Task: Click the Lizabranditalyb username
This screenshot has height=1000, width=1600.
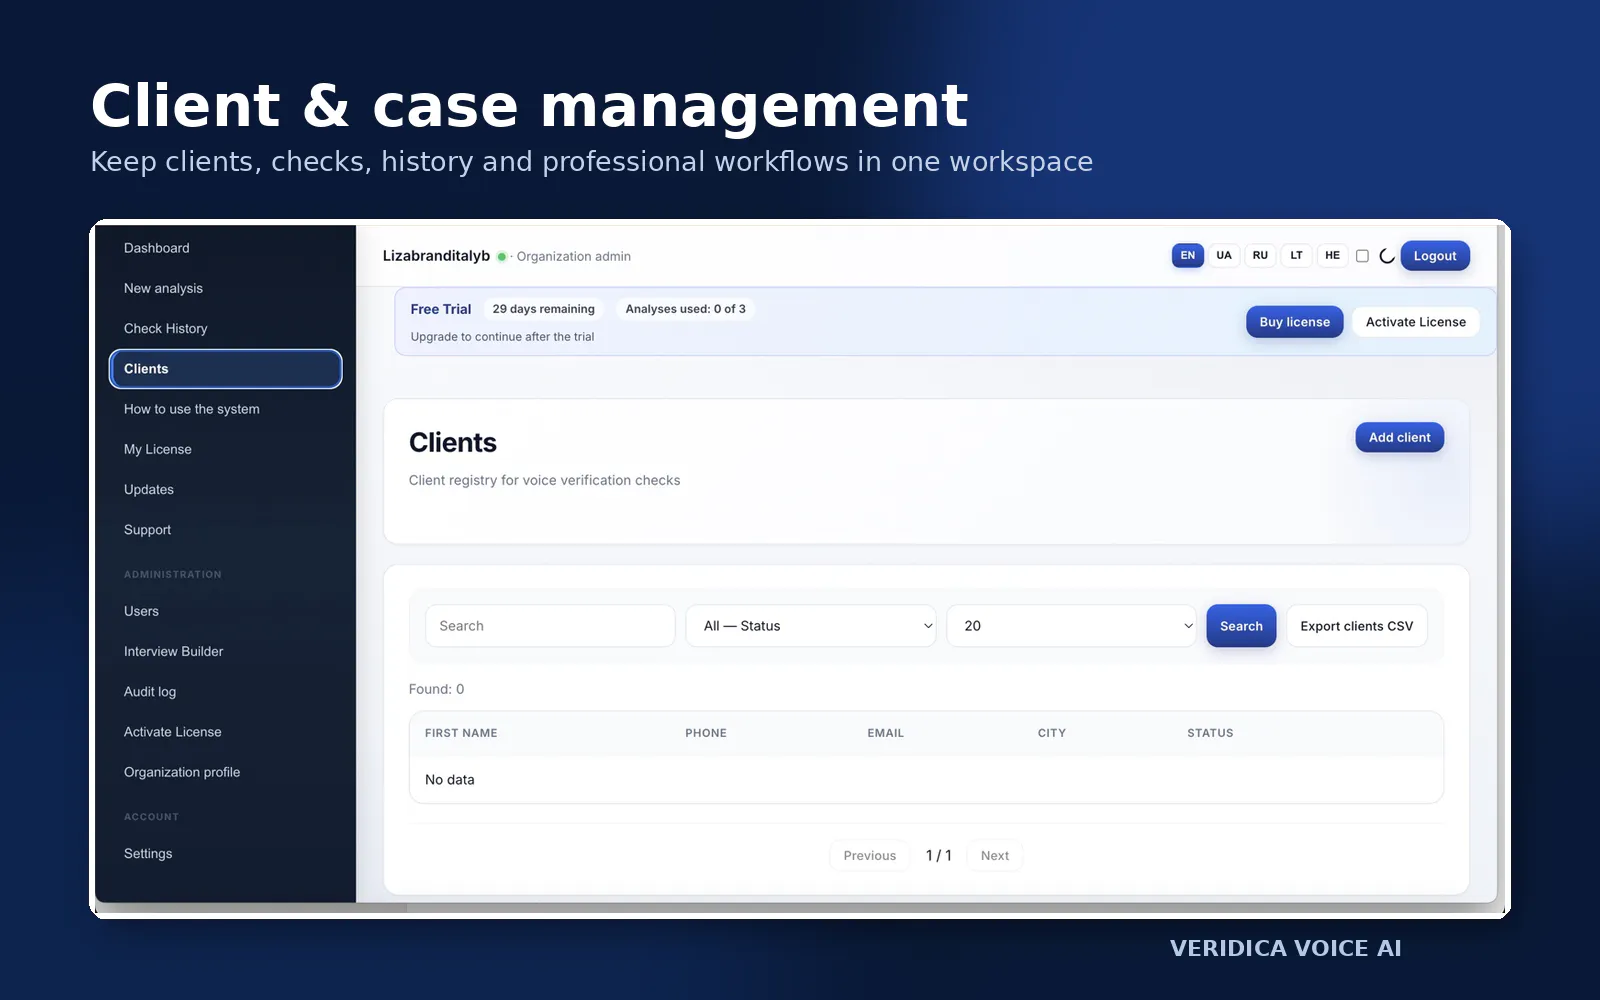Action: 436,256
